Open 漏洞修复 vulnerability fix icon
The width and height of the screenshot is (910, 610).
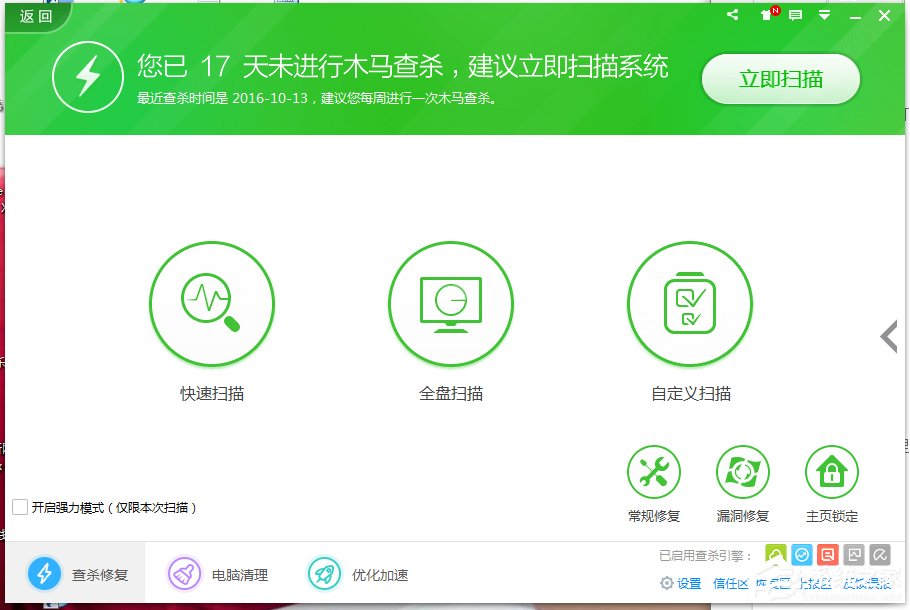click(x=743, y=469)
